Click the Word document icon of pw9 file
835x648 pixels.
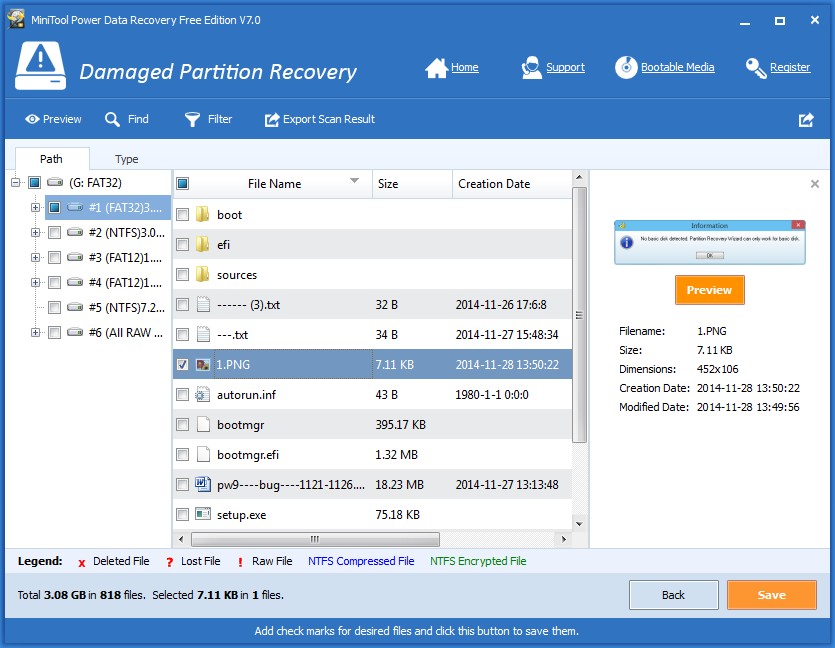[202, 484]
